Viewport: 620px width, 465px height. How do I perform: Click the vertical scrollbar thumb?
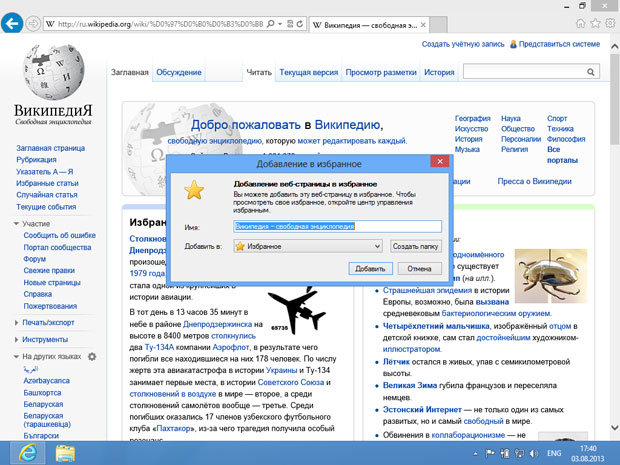coord(614,99)
